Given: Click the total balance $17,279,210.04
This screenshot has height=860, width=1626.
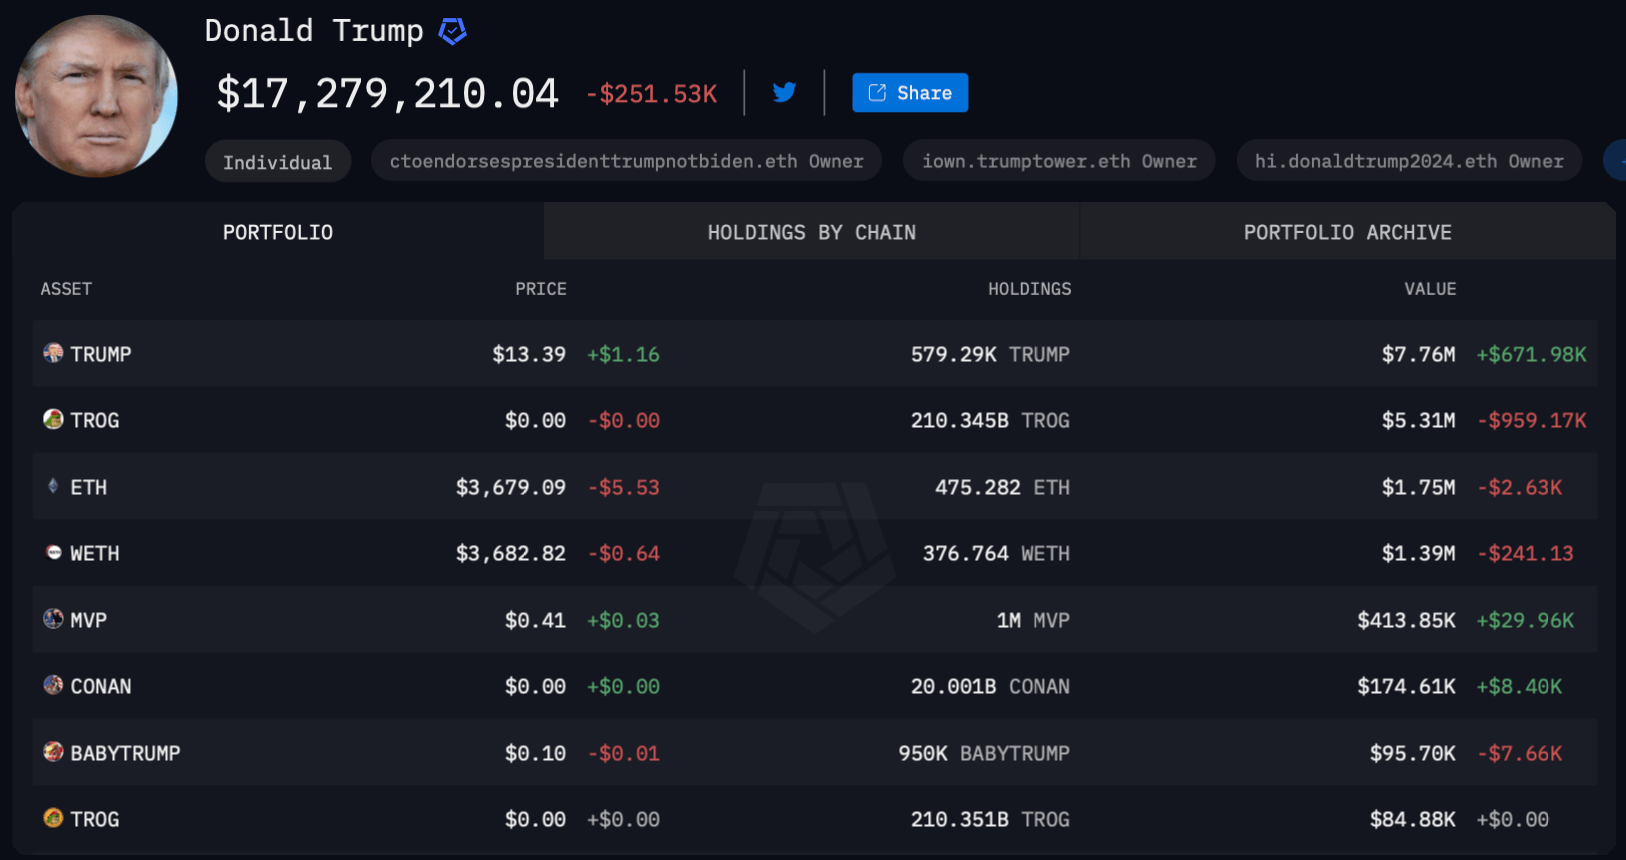Looking at the screenshot, I should (x=388, y=94).
